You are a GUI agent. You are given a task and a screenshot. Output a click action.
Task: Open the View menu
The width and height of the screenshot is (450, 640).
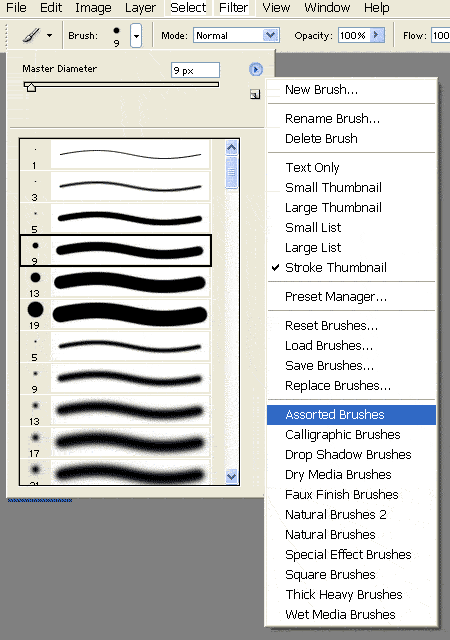click(276, 8)
